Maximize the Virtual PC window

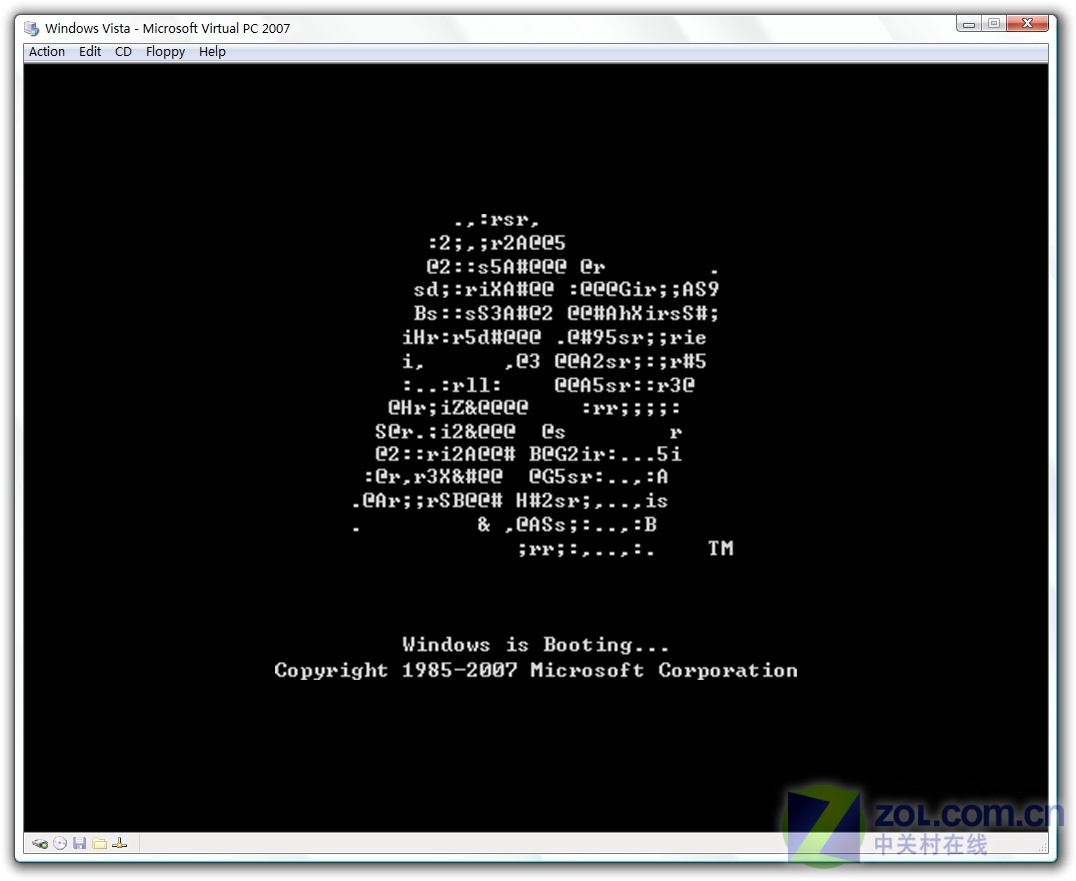click(x=994, y=23)
